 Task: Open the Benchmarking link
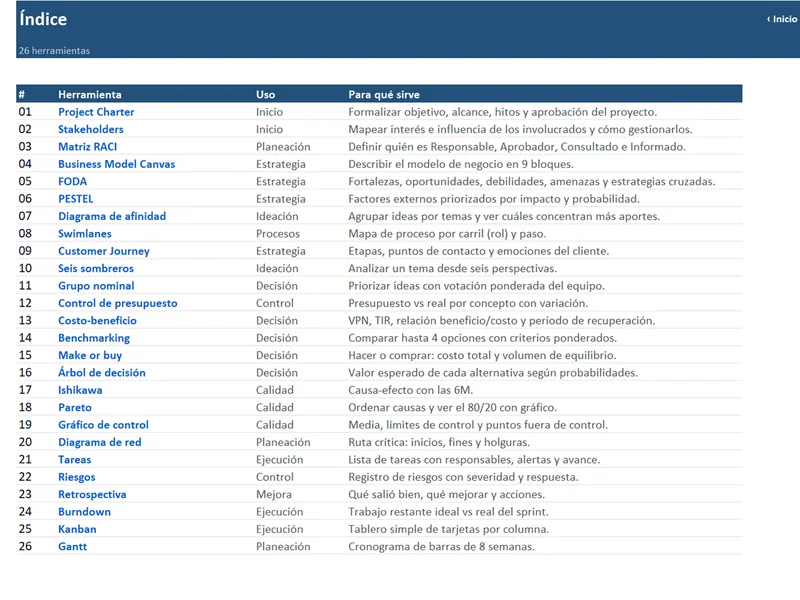(x=94, y=337)
